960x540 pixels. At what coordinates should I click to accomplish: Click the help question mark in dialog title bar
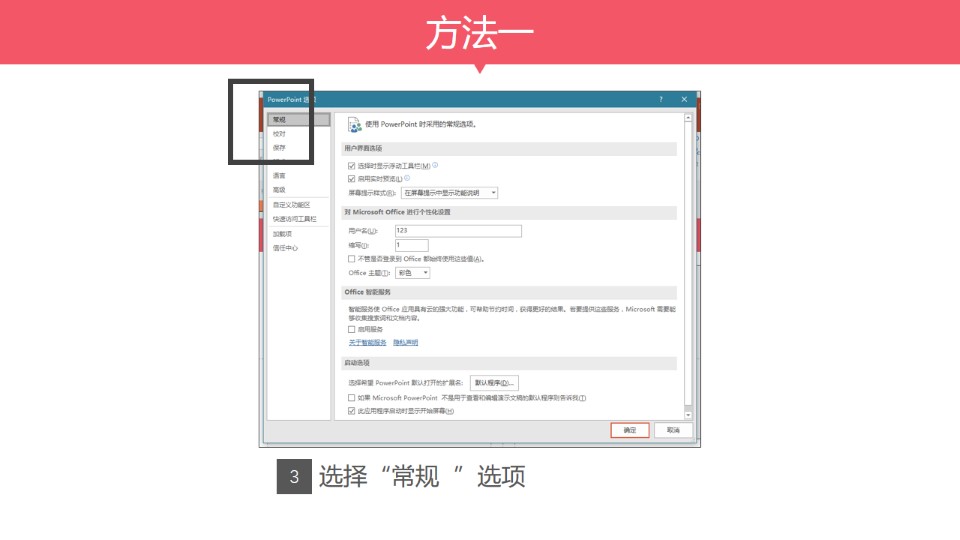click(x=661, y=100)
